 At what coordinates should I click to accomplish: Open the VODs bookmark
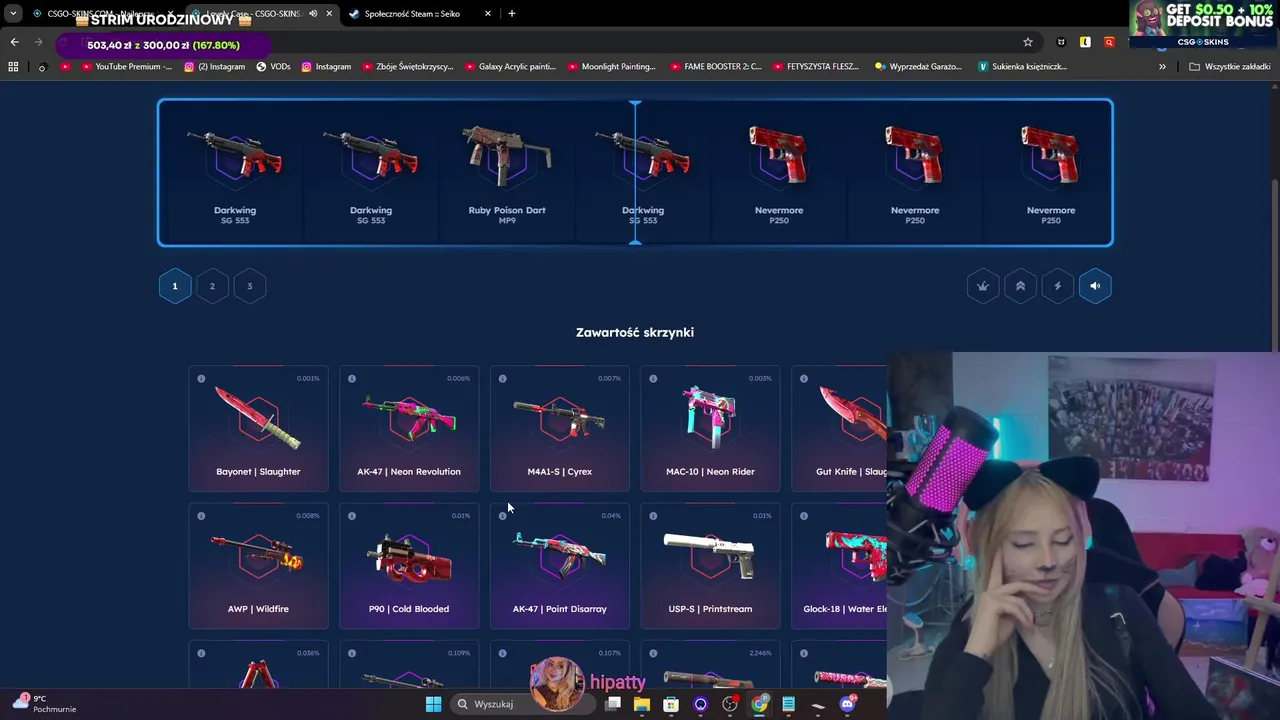(273, 67)
